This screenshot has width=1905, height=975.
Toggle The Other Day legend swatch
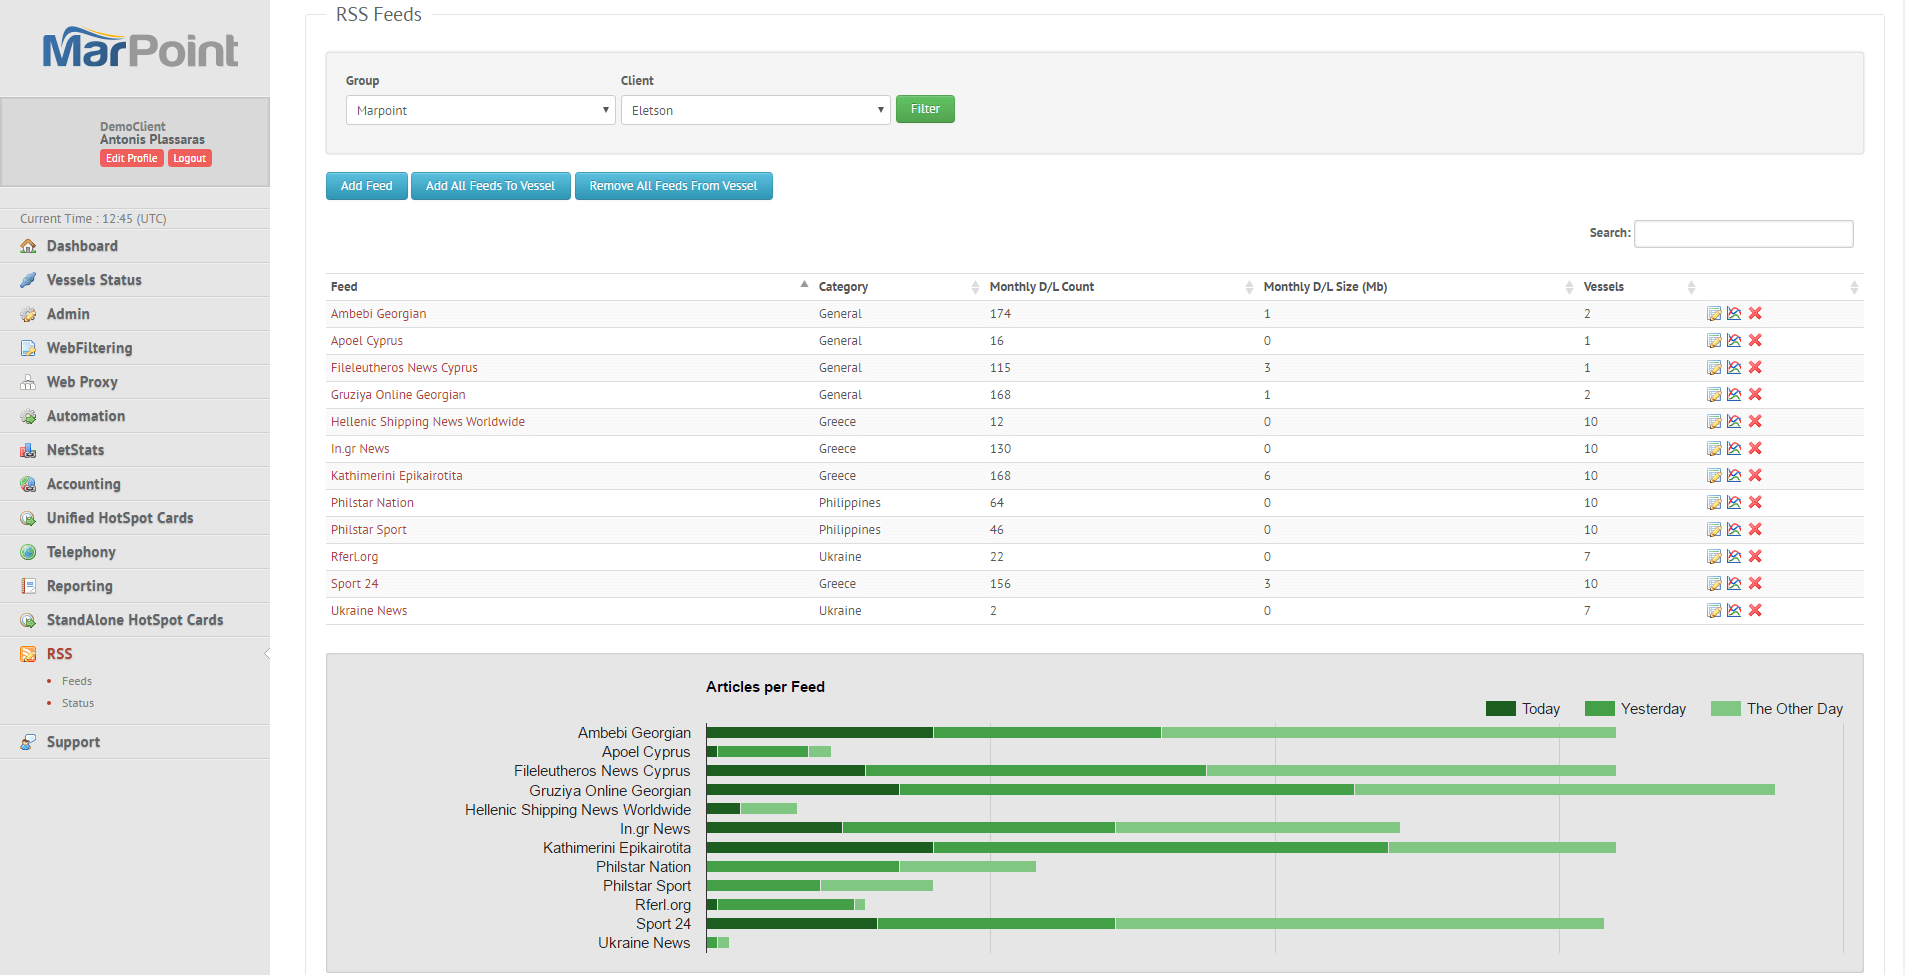[1725, 709]
